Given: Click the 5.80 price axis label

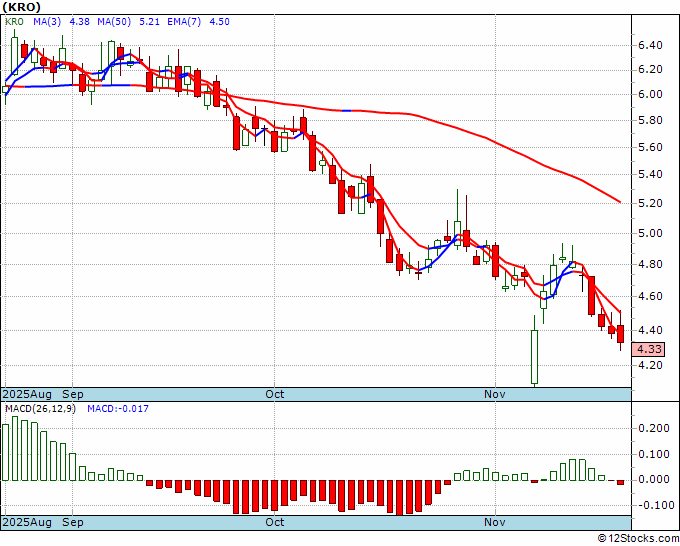Looking at the screenshot, I should click(650, 120).
